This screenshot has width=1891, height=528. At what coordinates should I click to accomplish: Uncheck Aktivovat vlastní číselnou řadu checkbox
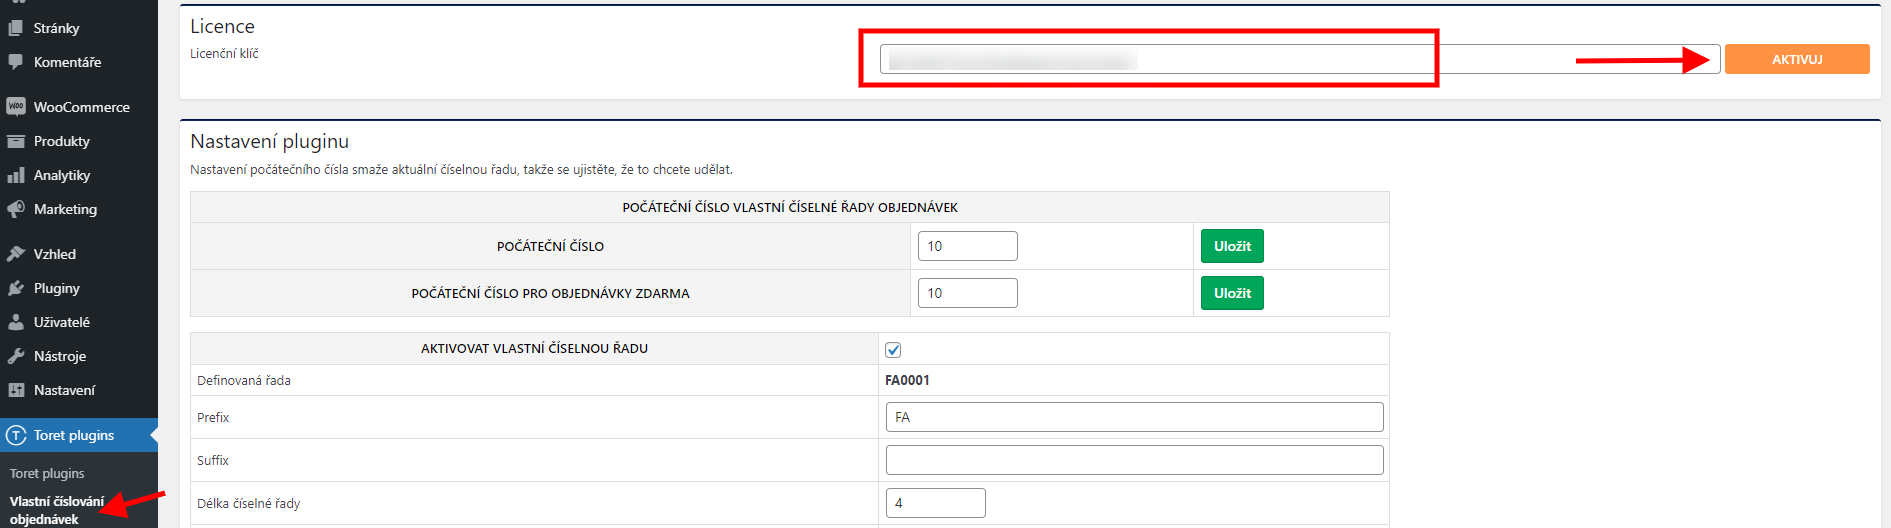click(x=893, y=350)
